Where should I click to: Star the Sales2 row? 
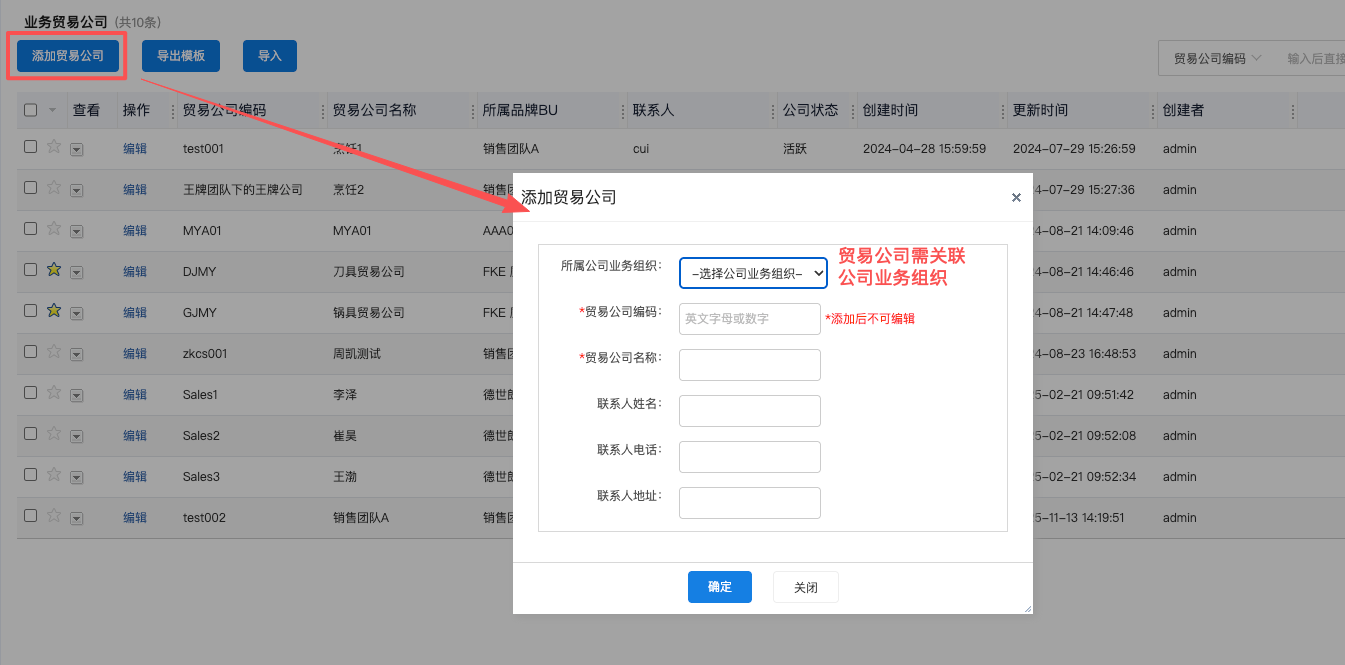(54, 434)
